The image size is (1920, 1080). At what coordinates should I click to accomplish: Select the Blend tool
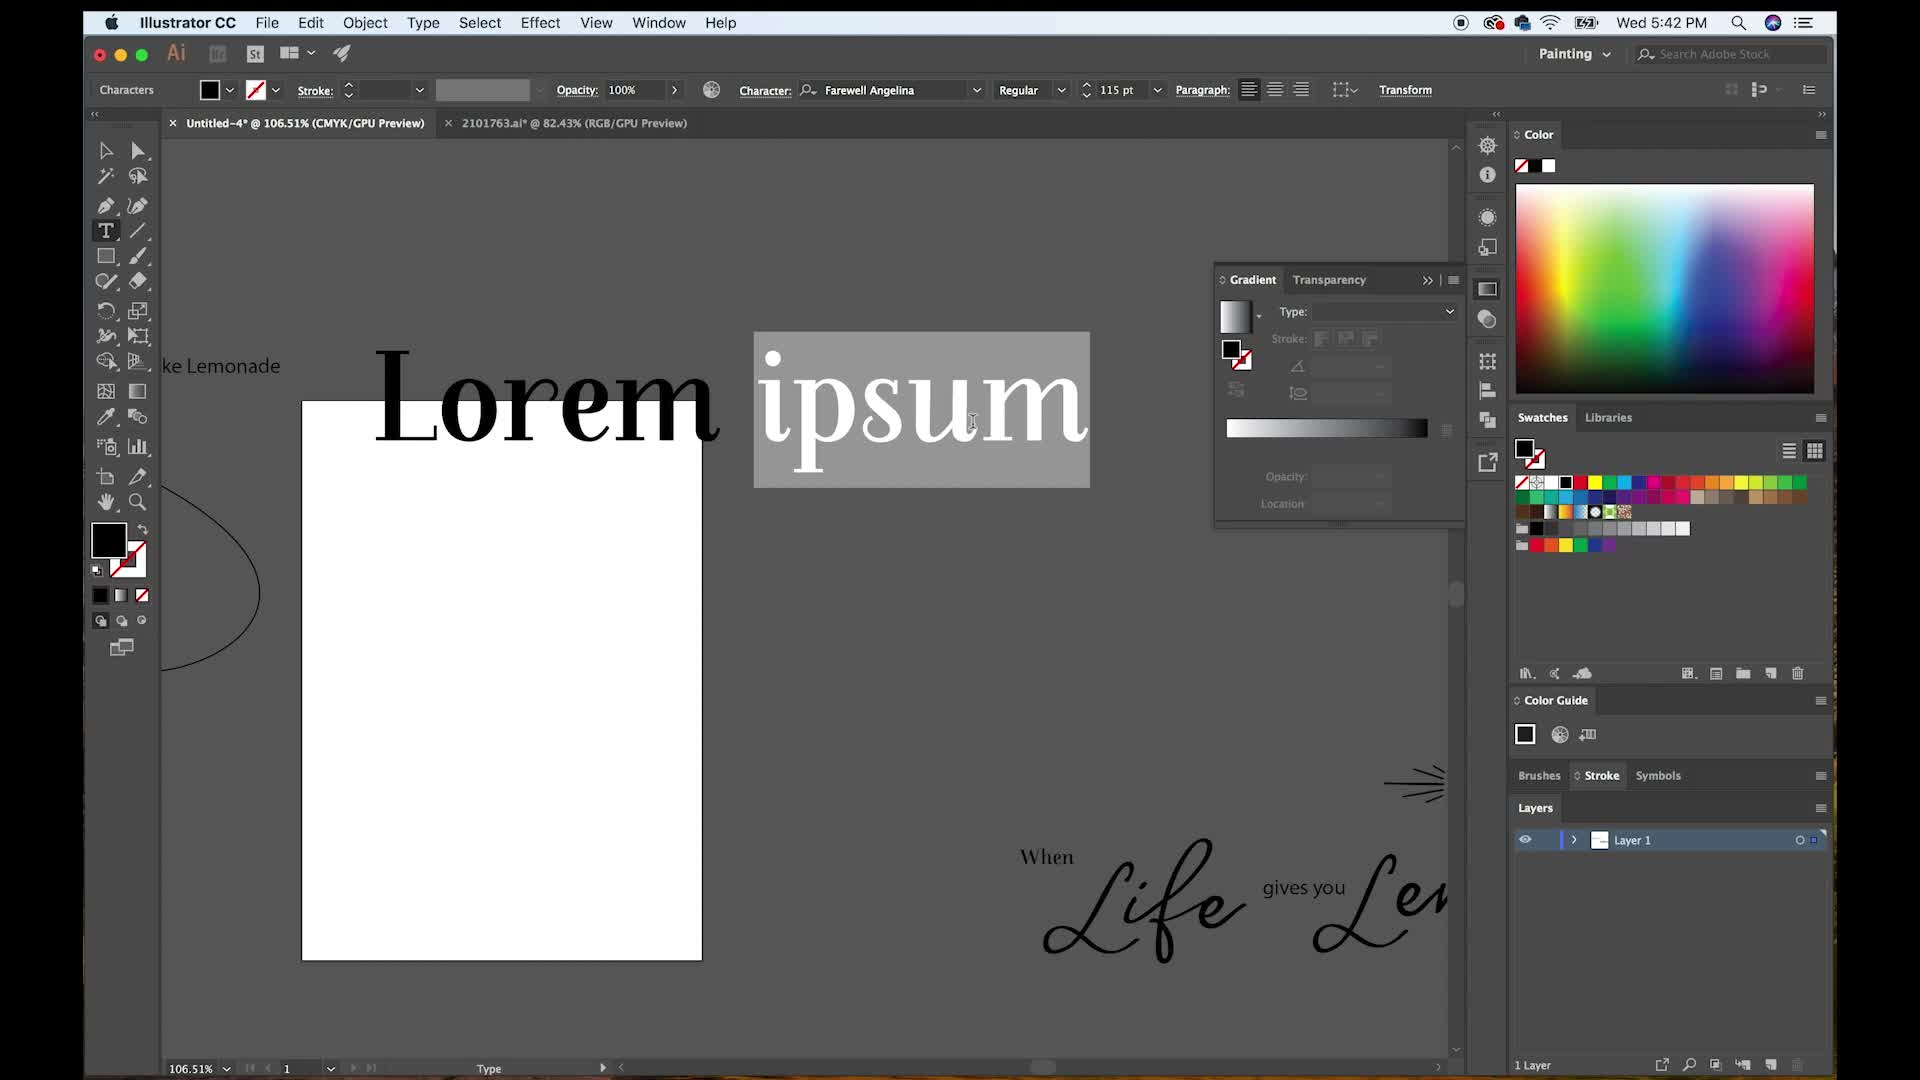pos(139,417)
